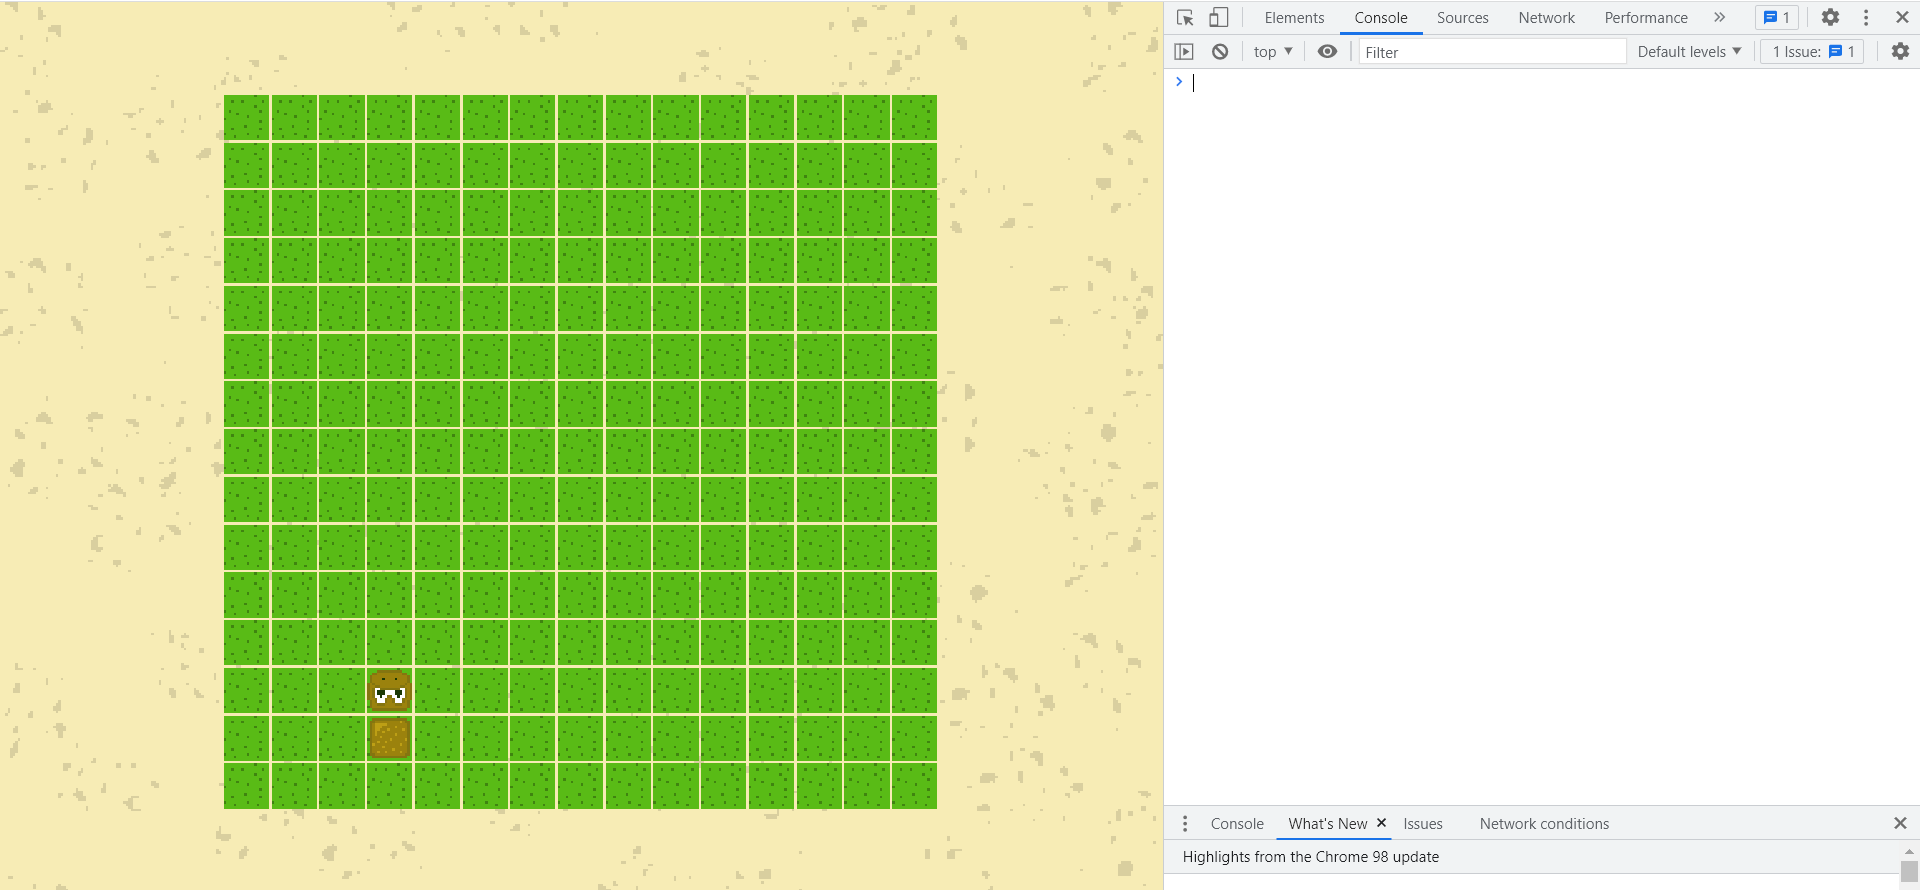
Task: Open the Network tab
Action: pyautogui.click(x=1546, y=18)
